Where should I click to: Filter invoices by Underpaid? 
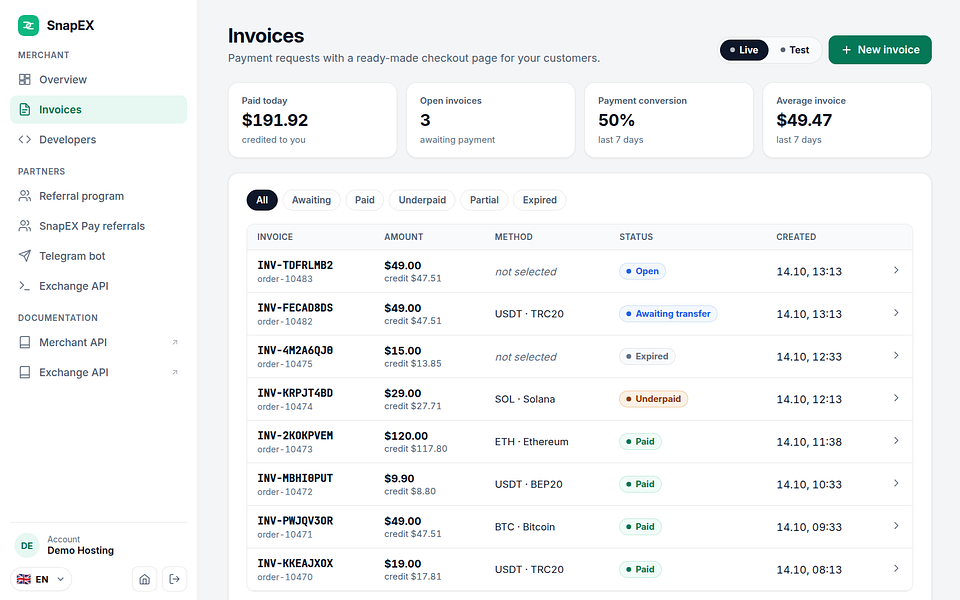click(x=422, y=200)
